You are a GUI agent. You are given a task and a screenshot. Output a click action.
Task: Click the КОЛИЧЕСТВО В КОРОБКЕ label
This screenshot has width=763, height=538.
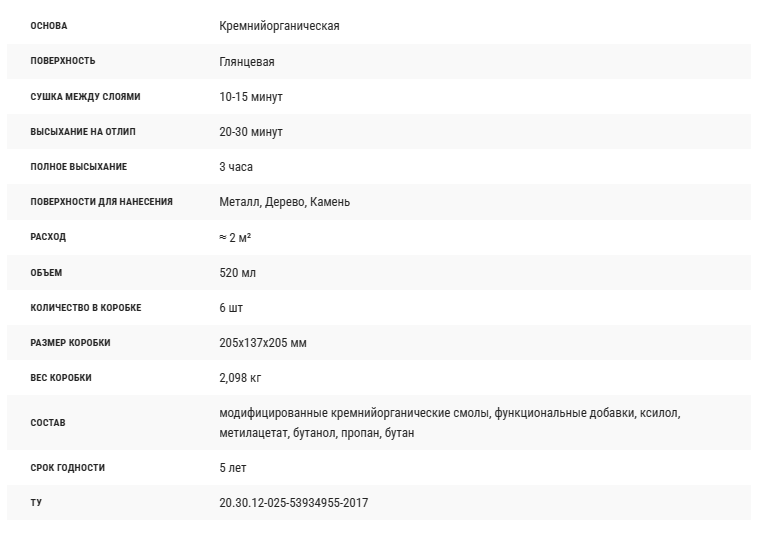(86, 308)
